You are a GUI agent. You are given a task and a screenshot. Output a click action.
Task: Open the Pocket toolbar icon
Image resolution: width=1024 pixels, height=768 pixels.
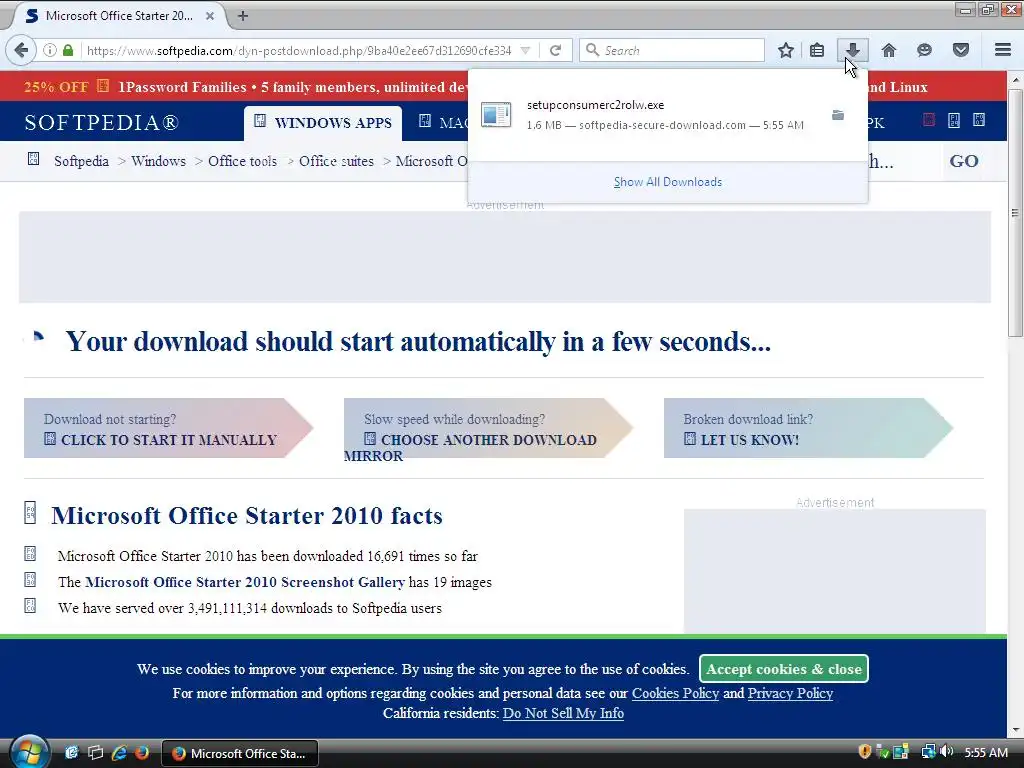[x=961, y=50]
